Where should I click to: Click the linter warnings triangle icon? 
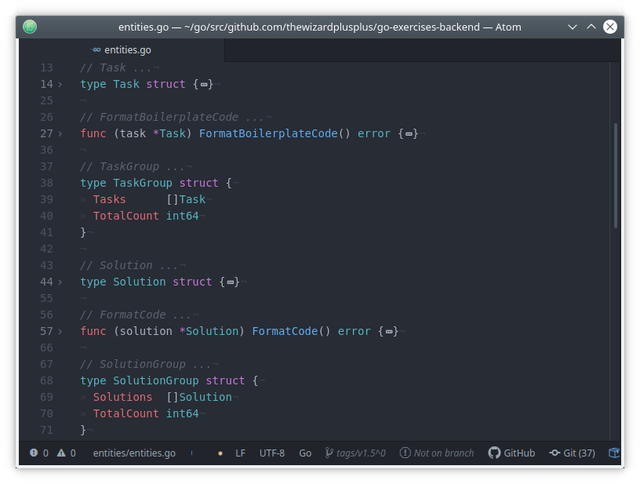point(61,453)
